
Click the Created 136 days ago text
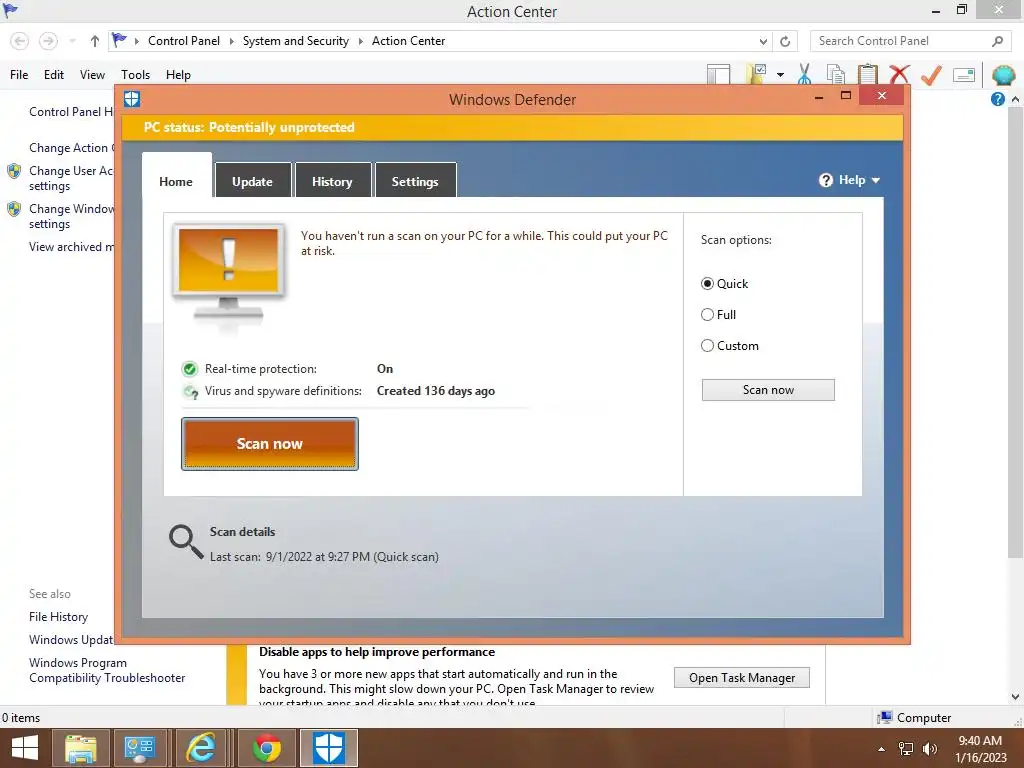[x=436, y=391]
